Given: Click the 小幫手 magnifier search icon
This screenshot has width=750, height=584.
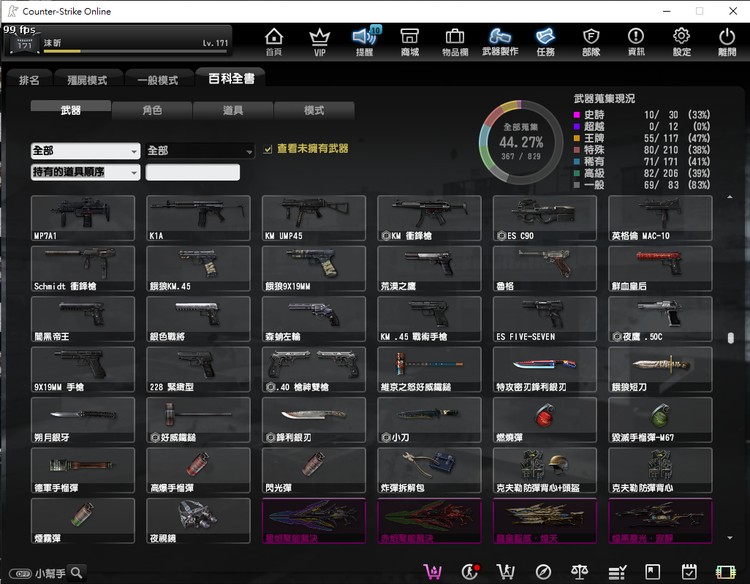Looking at the screenshot, I should (77, 573).
